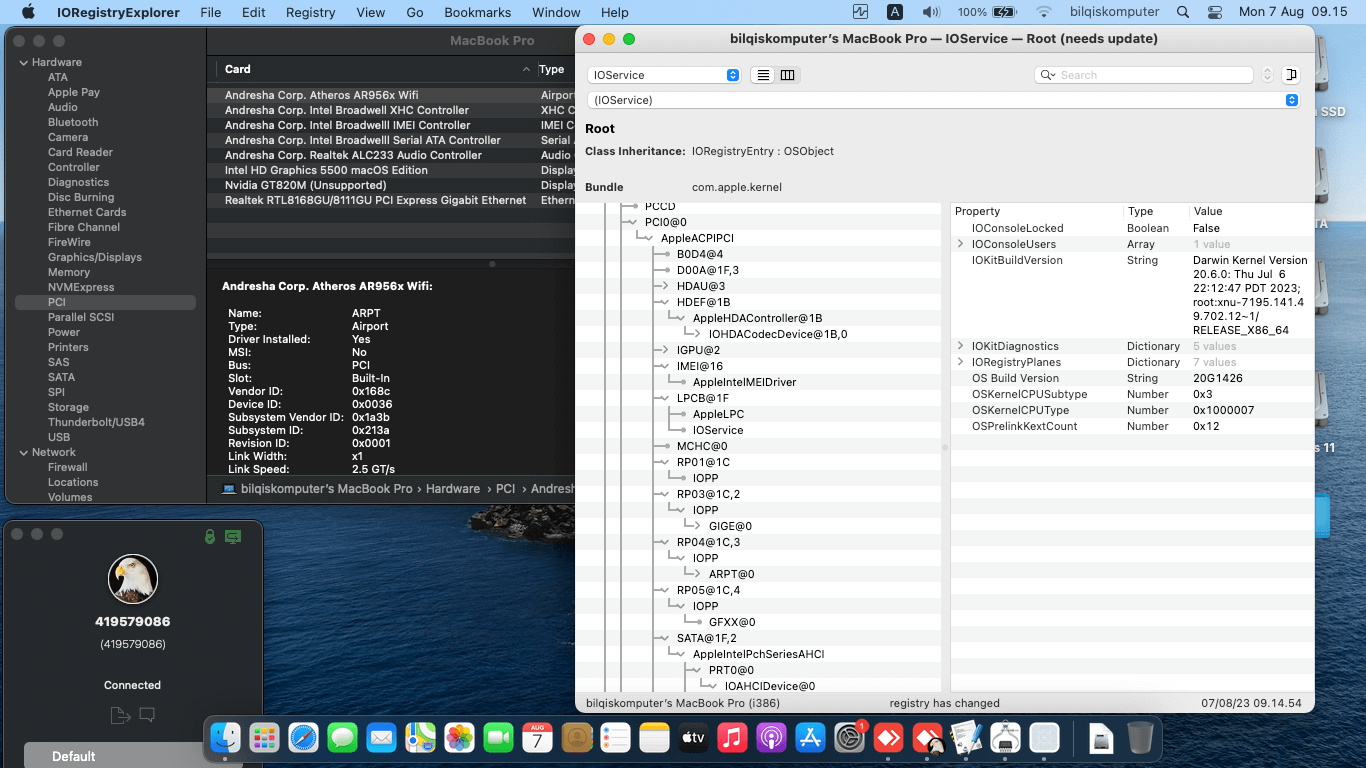Open the chat icon in AnyDesk panel

click(x=147, y=715)
